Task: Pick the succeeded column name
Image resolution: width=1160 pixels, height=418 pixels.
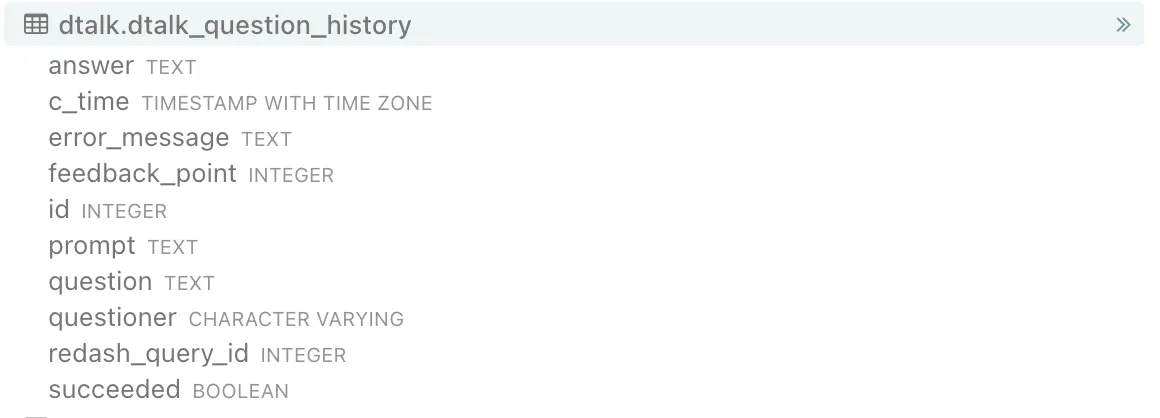Action: (114, 391)
